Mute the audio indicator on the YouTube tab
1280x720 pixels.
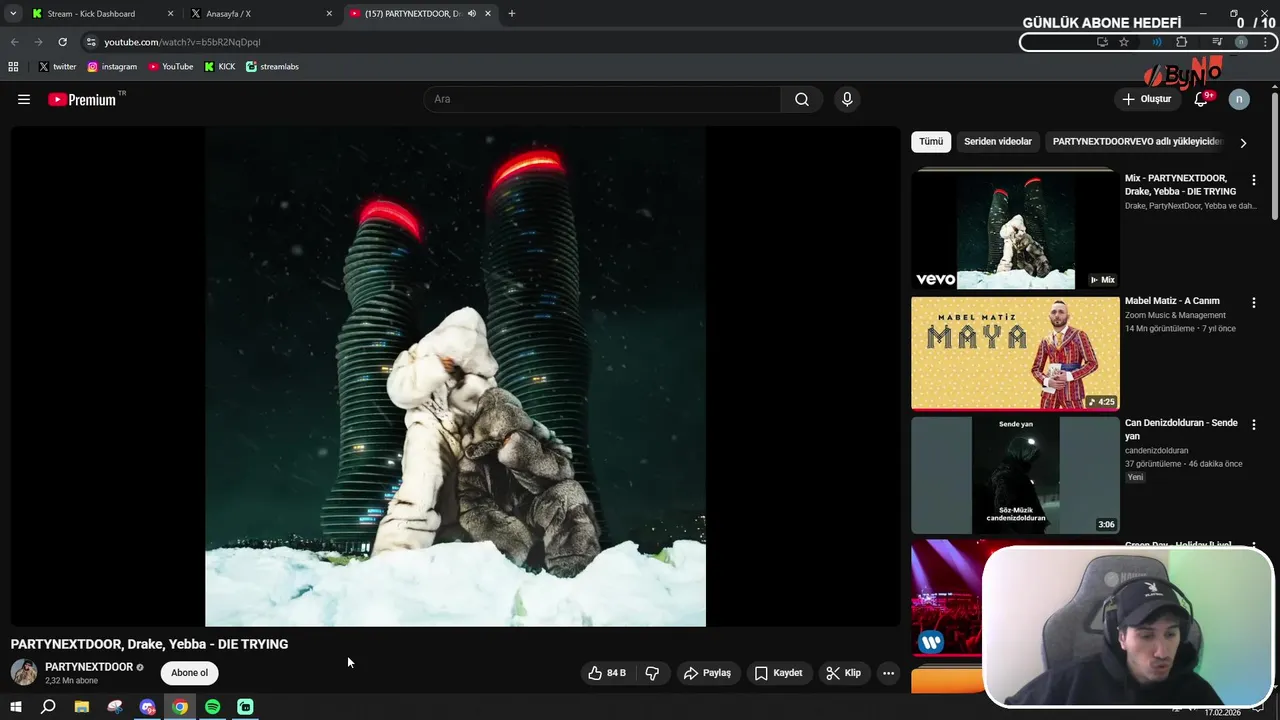pyautogui.click(x=472, y=14)
